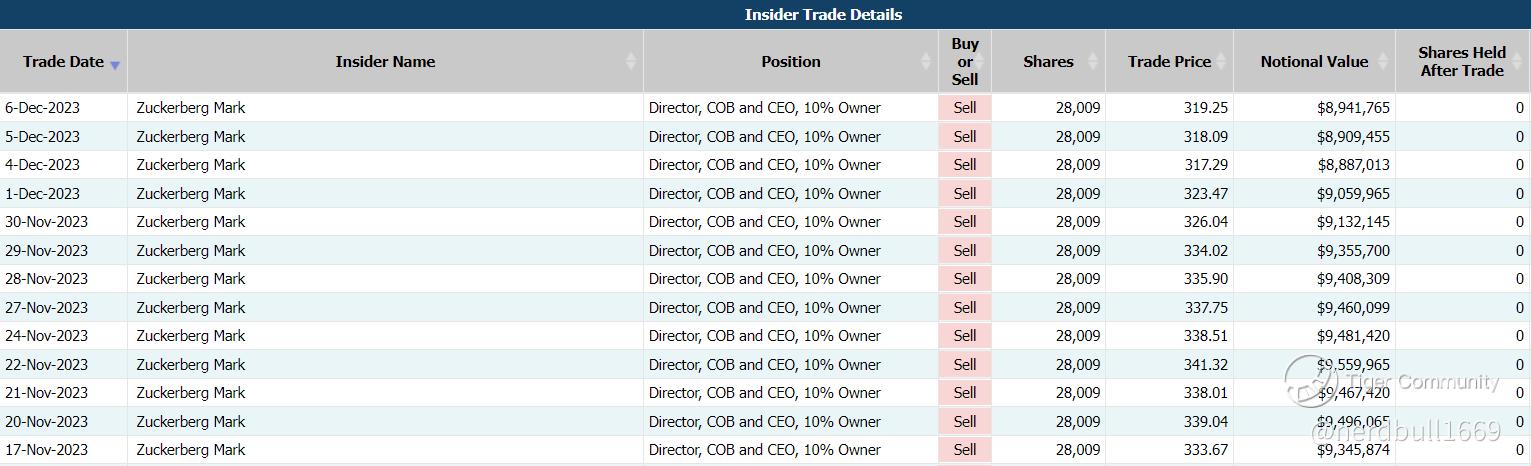
Task: Click the Trade Date header label
Action: coord(63,61)
